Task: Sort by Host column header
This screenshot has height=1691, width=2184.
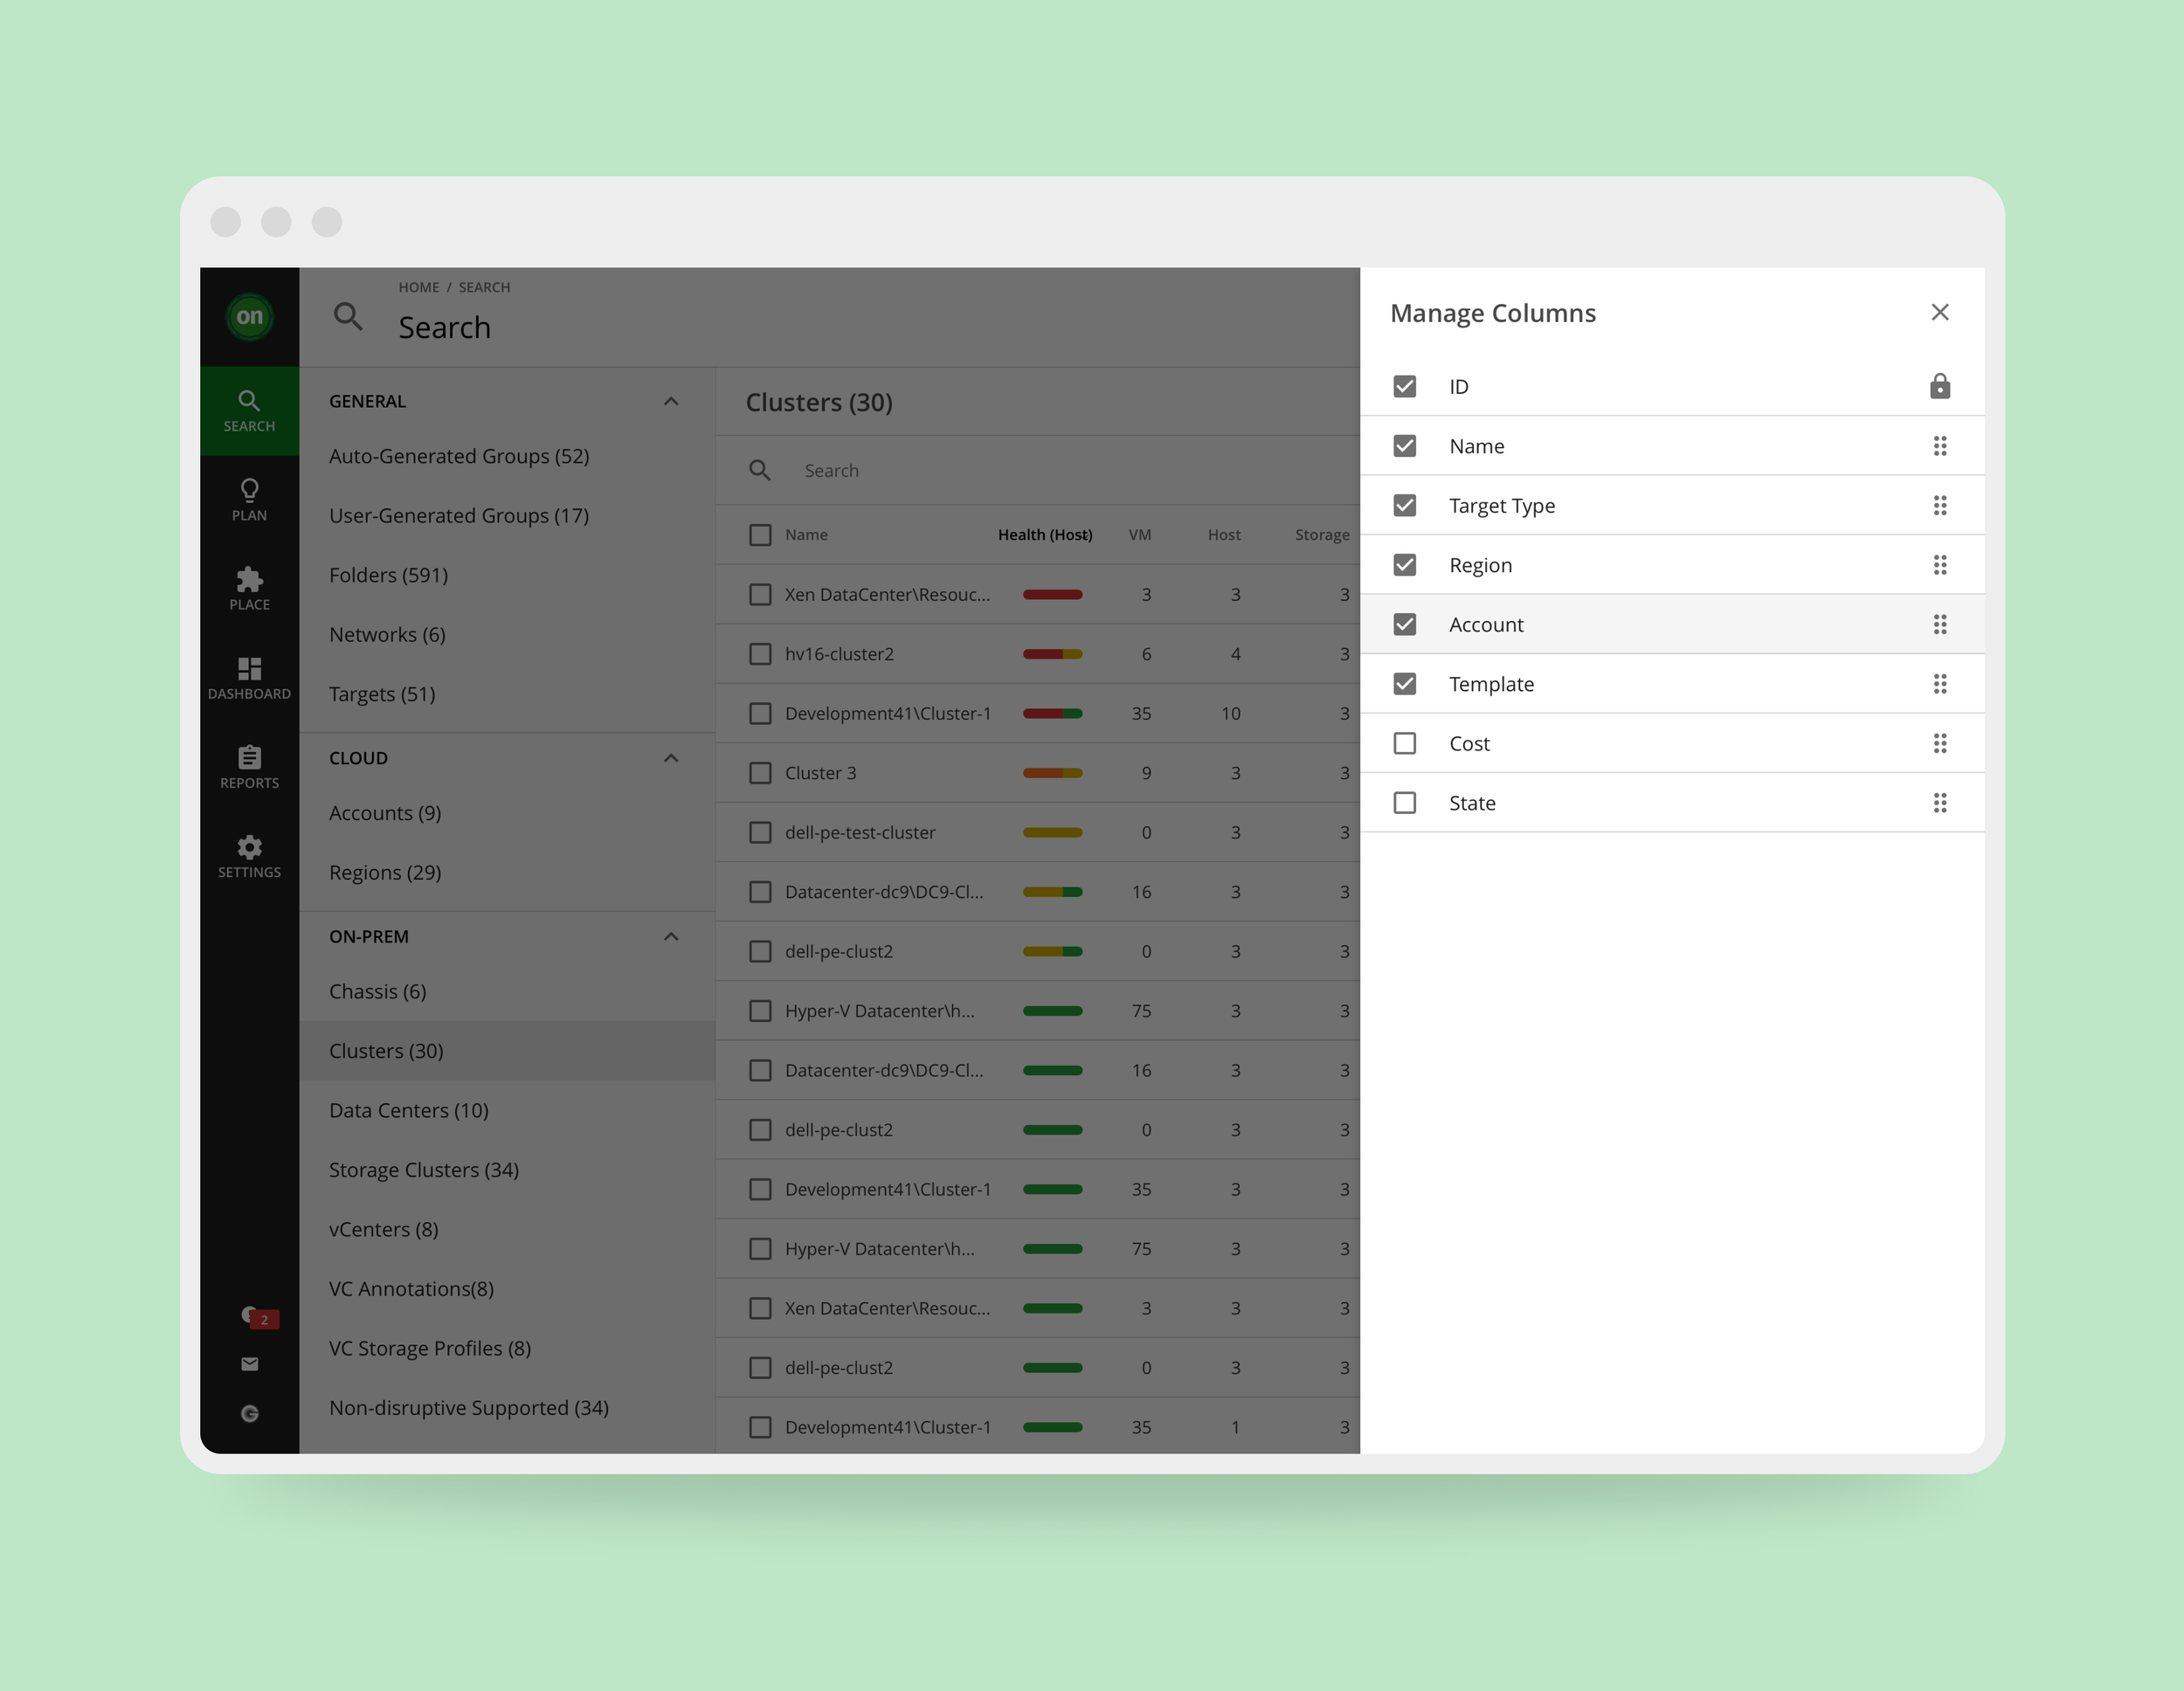Action: [1224, 535]
